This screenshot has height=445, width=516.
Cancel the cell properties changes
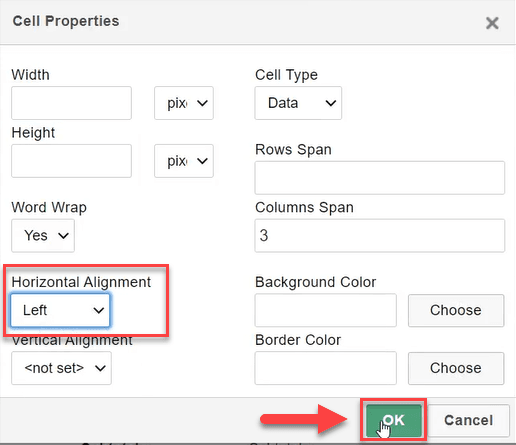[x=469, y=420]
